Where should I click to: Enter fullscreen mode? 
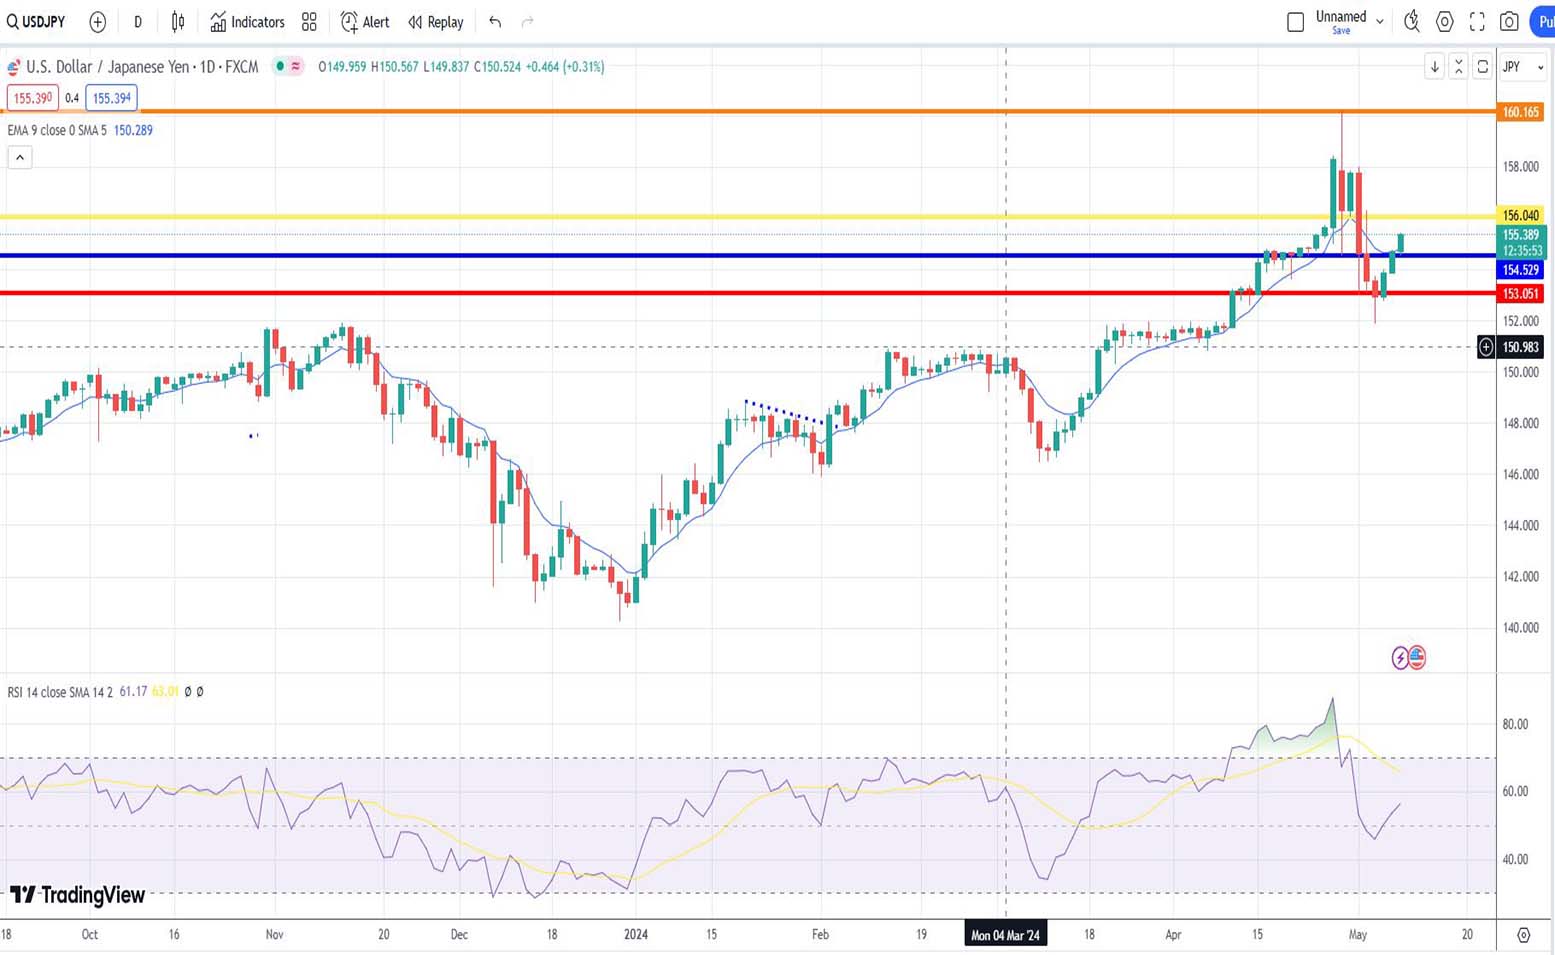(x=1477, y=22)
